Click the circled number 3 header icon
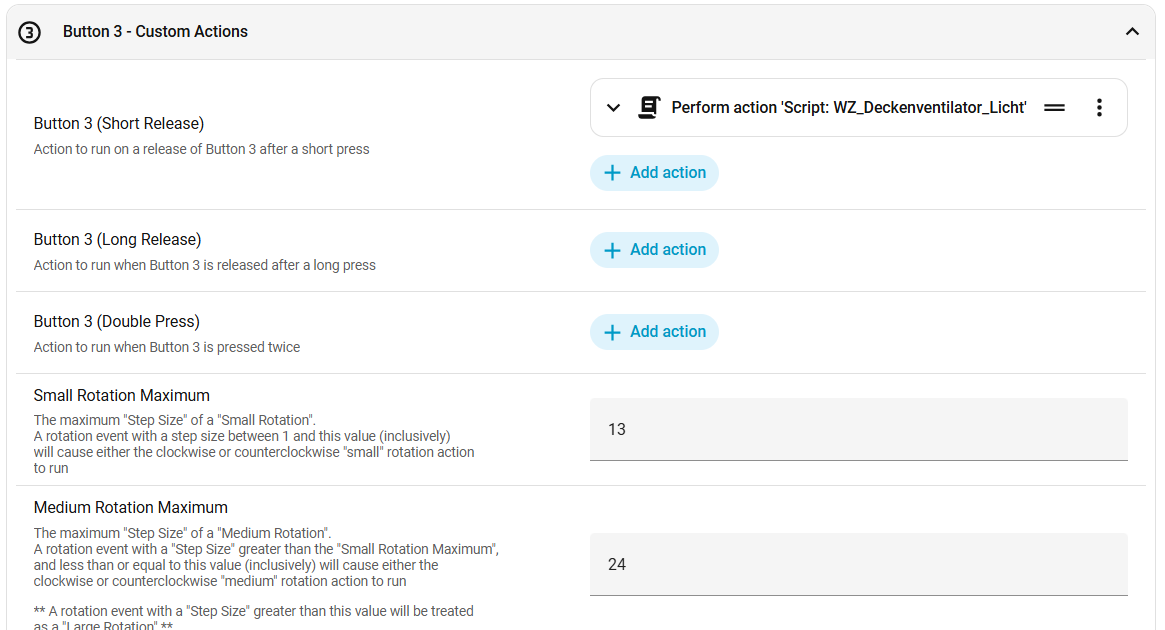The image size is (1165, 630). pyautogui.click(x=30, y=32)
